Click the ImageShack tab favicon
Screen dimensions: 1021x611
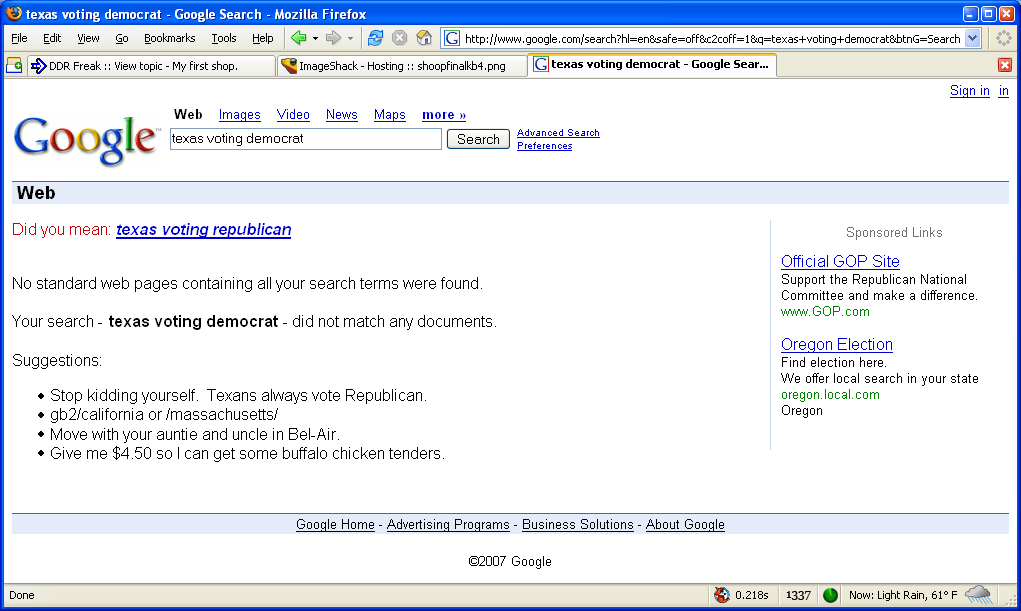coord(289,66)
